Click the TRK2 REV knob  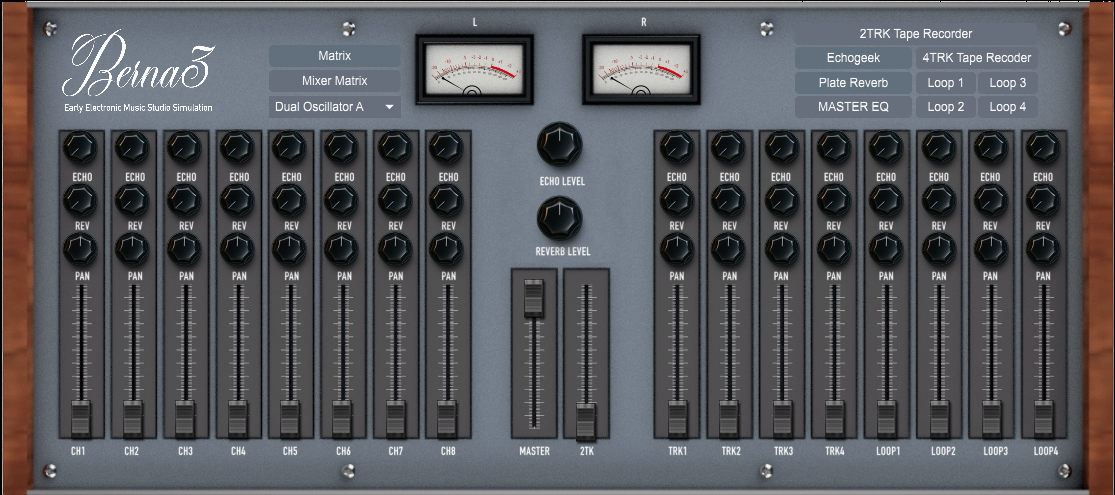(729, 201)
